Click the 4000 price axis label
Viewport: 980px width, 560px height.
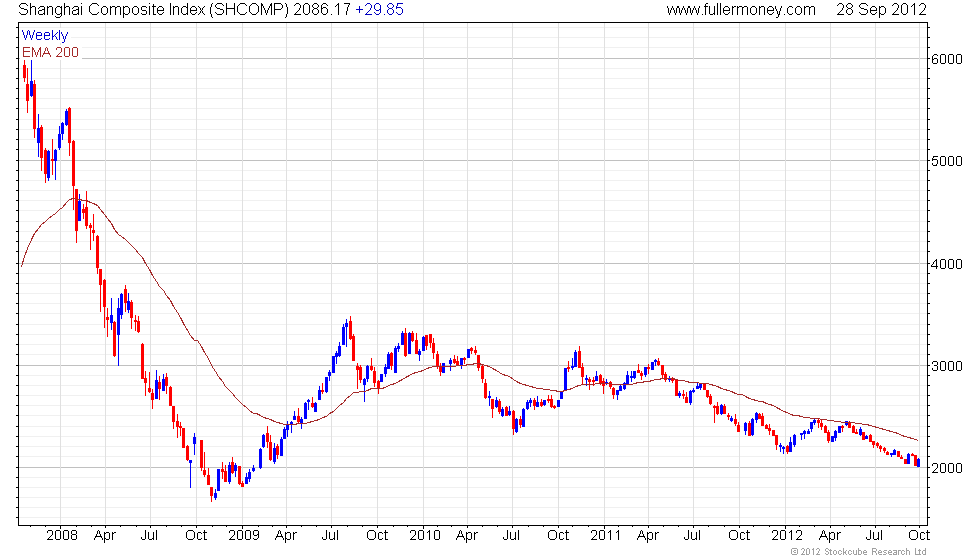pyautogui.click(x=947, y=264)
